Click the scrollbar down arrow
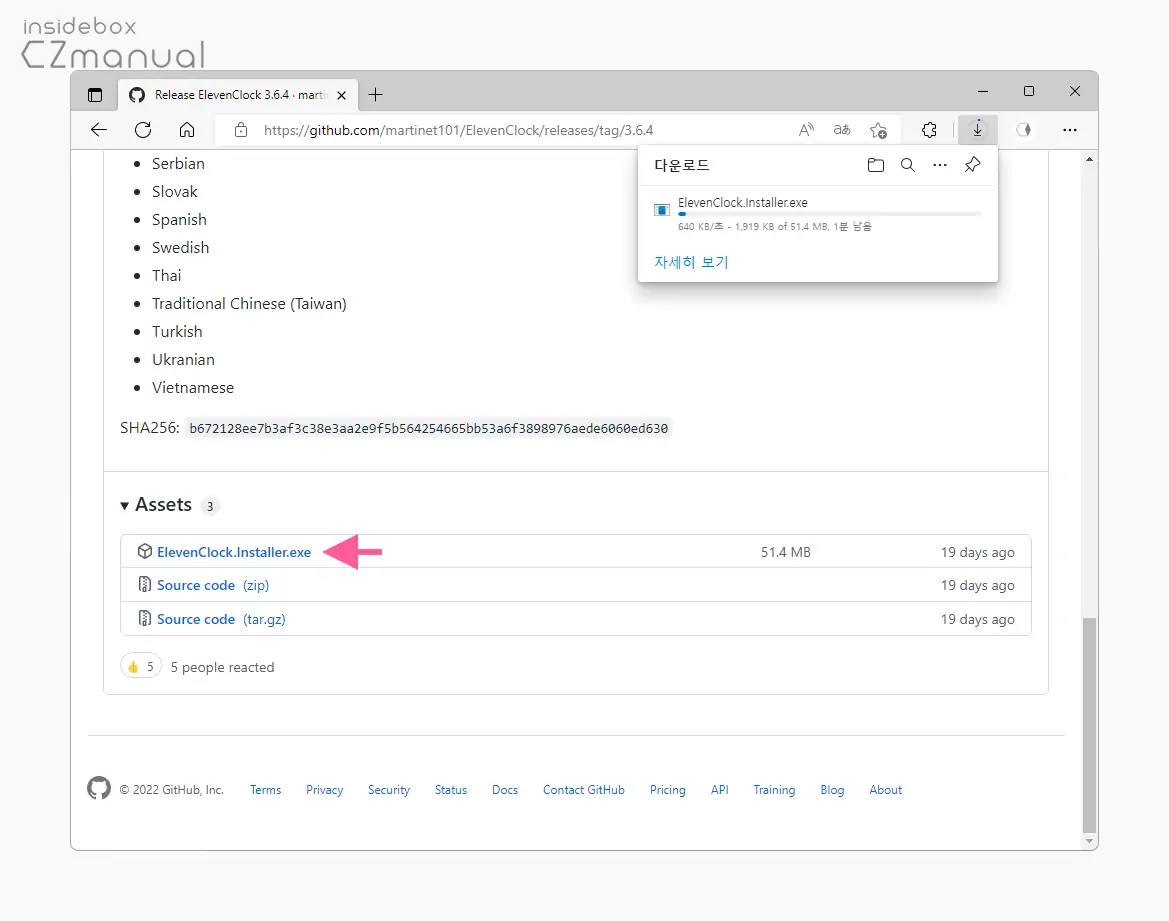The height and width of the screenshot is (921, 1169). point(1089,841)
